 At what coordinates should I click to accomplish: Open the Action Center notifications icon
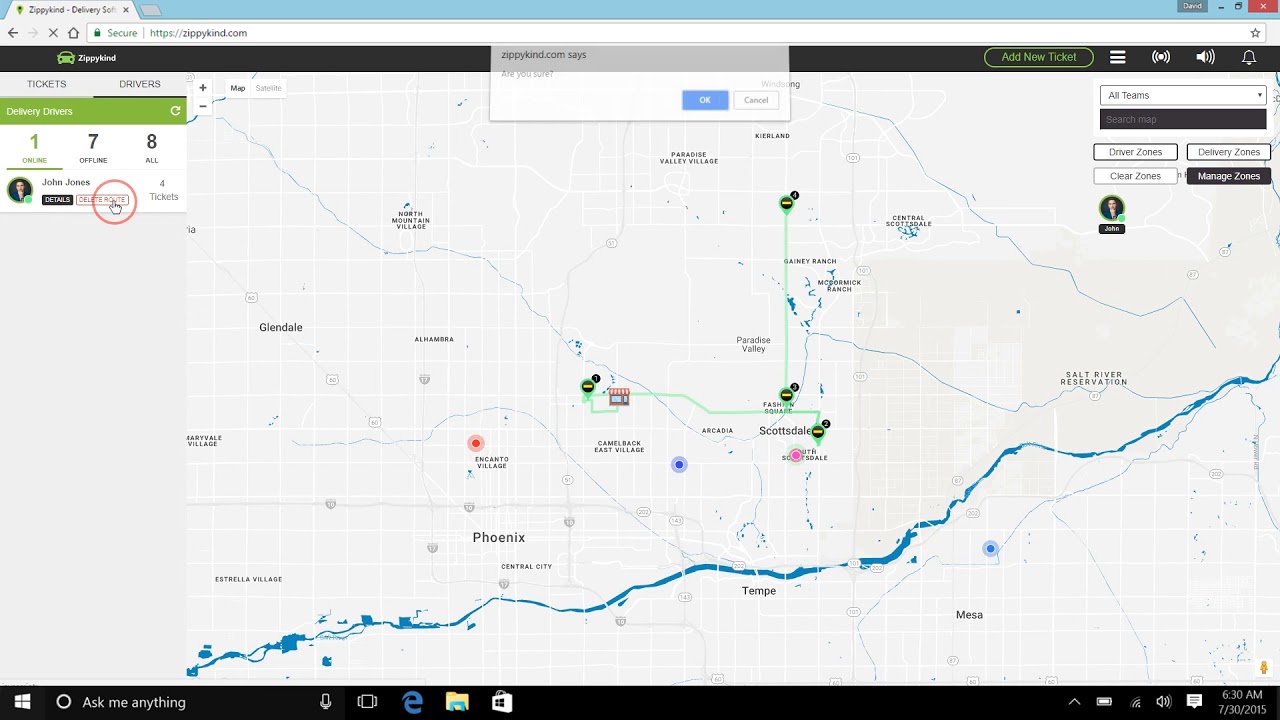[1194, 702]
